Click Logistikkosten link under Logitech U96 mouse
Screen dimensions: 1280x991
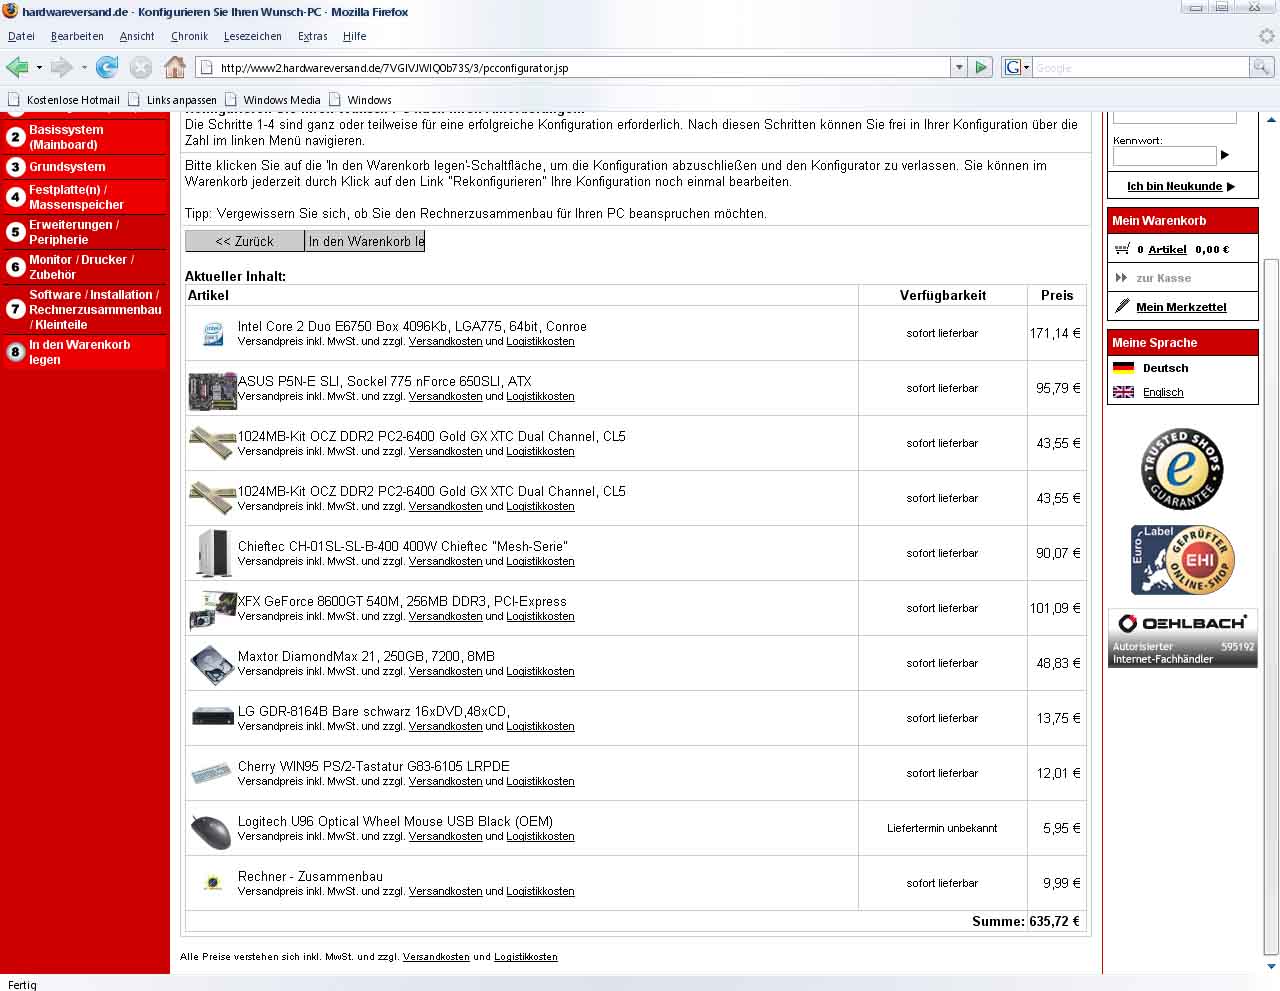(540, 837)
